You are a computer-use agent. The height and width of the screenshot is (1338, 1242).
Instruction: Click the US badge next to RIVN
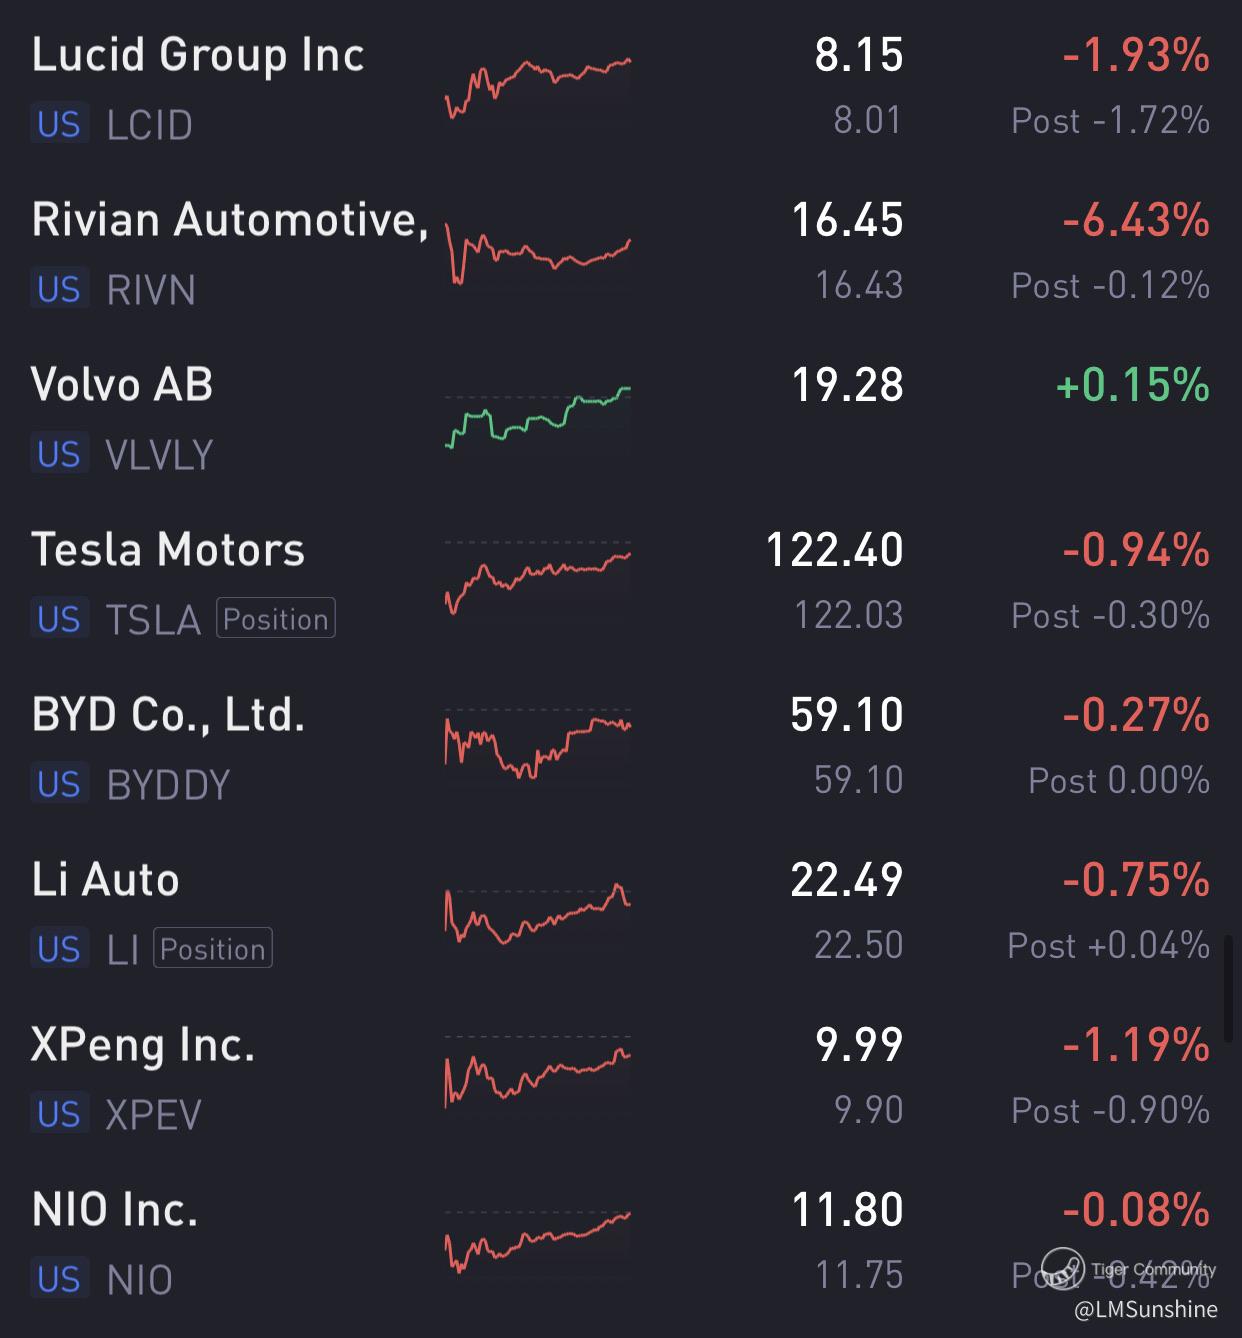pos(59,290)
